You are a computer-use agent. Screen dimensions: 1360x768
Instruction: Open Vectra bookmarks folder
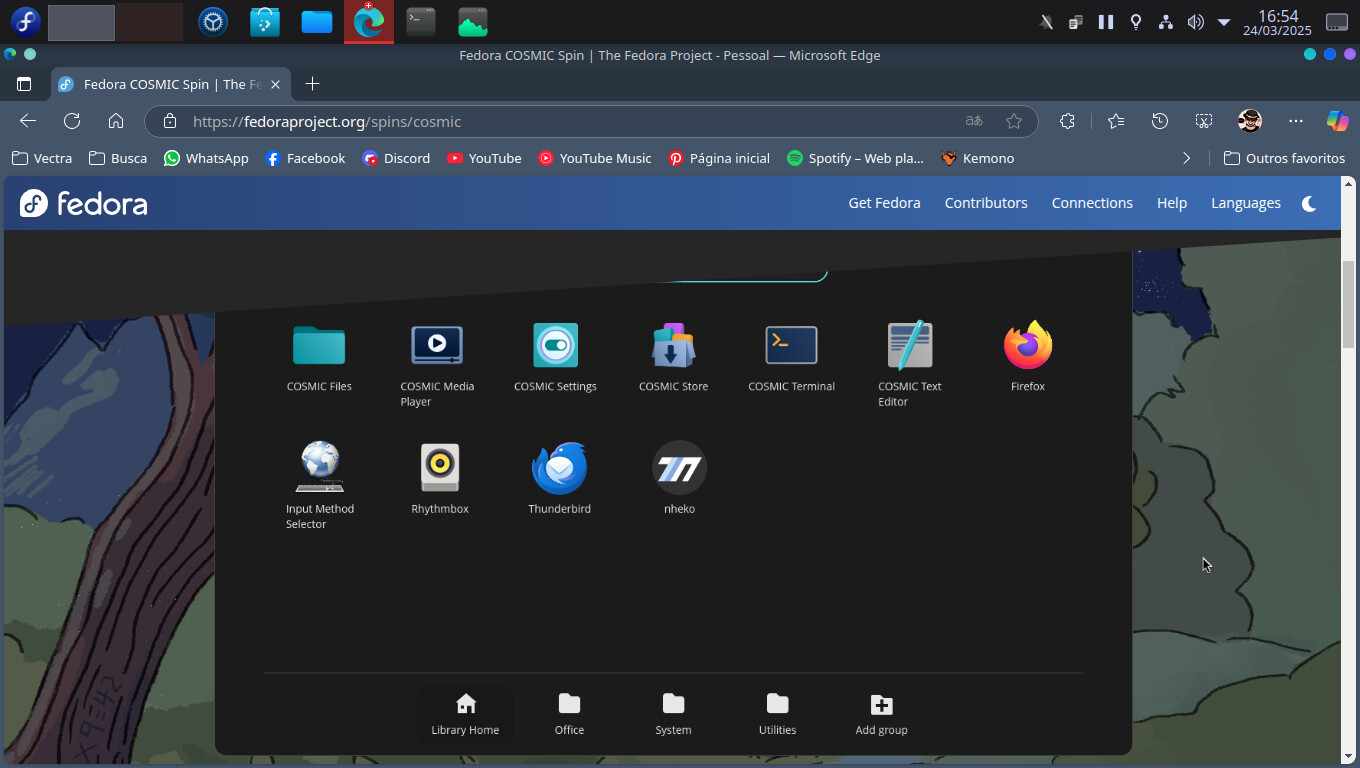(42, 158)
